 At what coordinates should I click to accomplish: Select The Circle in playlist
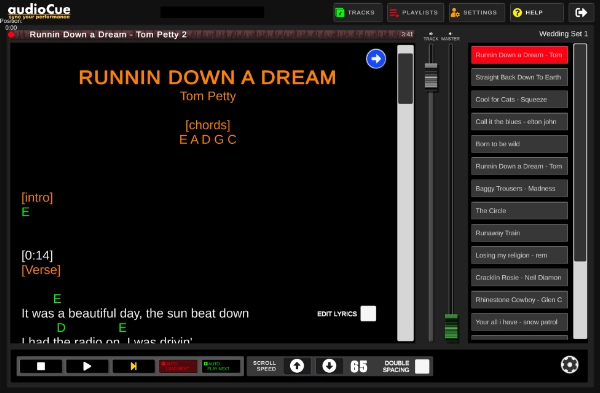[x=519, y=210]
